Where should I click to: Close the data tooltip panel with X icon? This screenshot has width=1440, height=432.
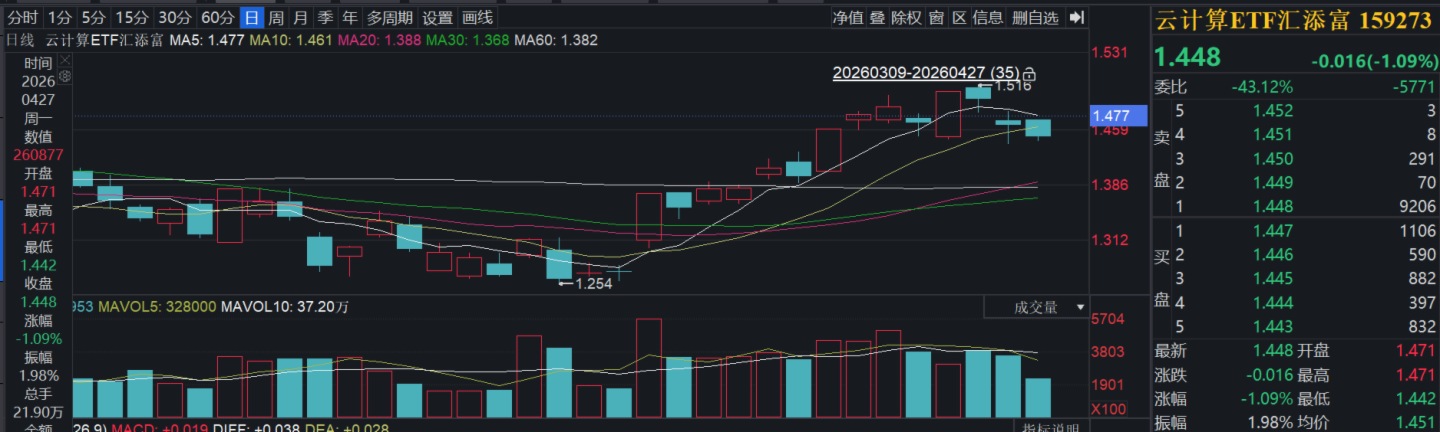pos(66,62)
